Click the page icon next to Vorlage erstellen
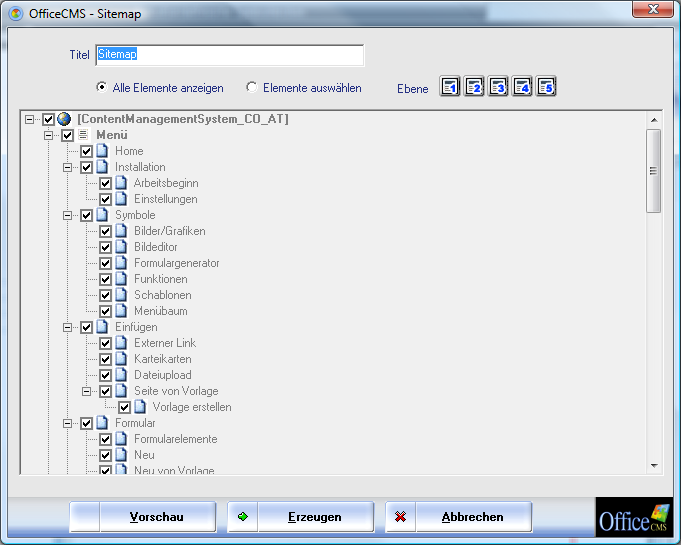This screenshot has height=545, width=681. pos(140,407)
